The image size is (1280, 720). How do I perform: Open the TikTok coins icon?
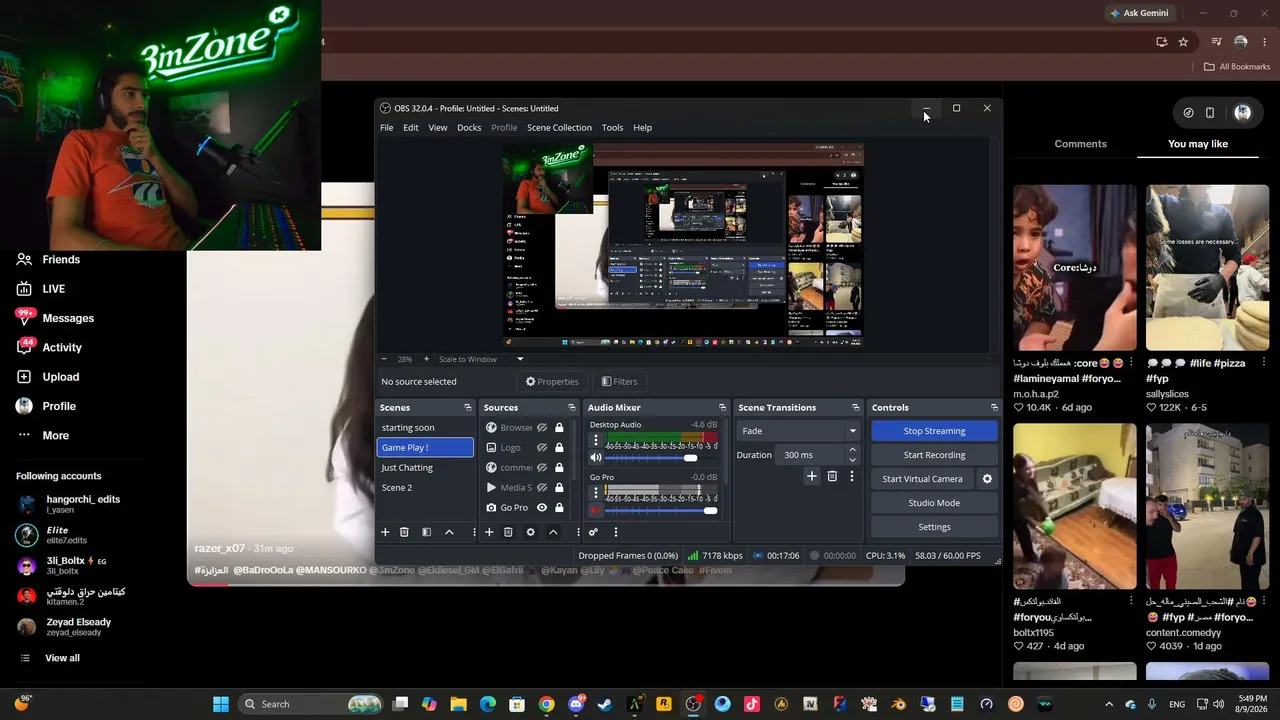1188,113
